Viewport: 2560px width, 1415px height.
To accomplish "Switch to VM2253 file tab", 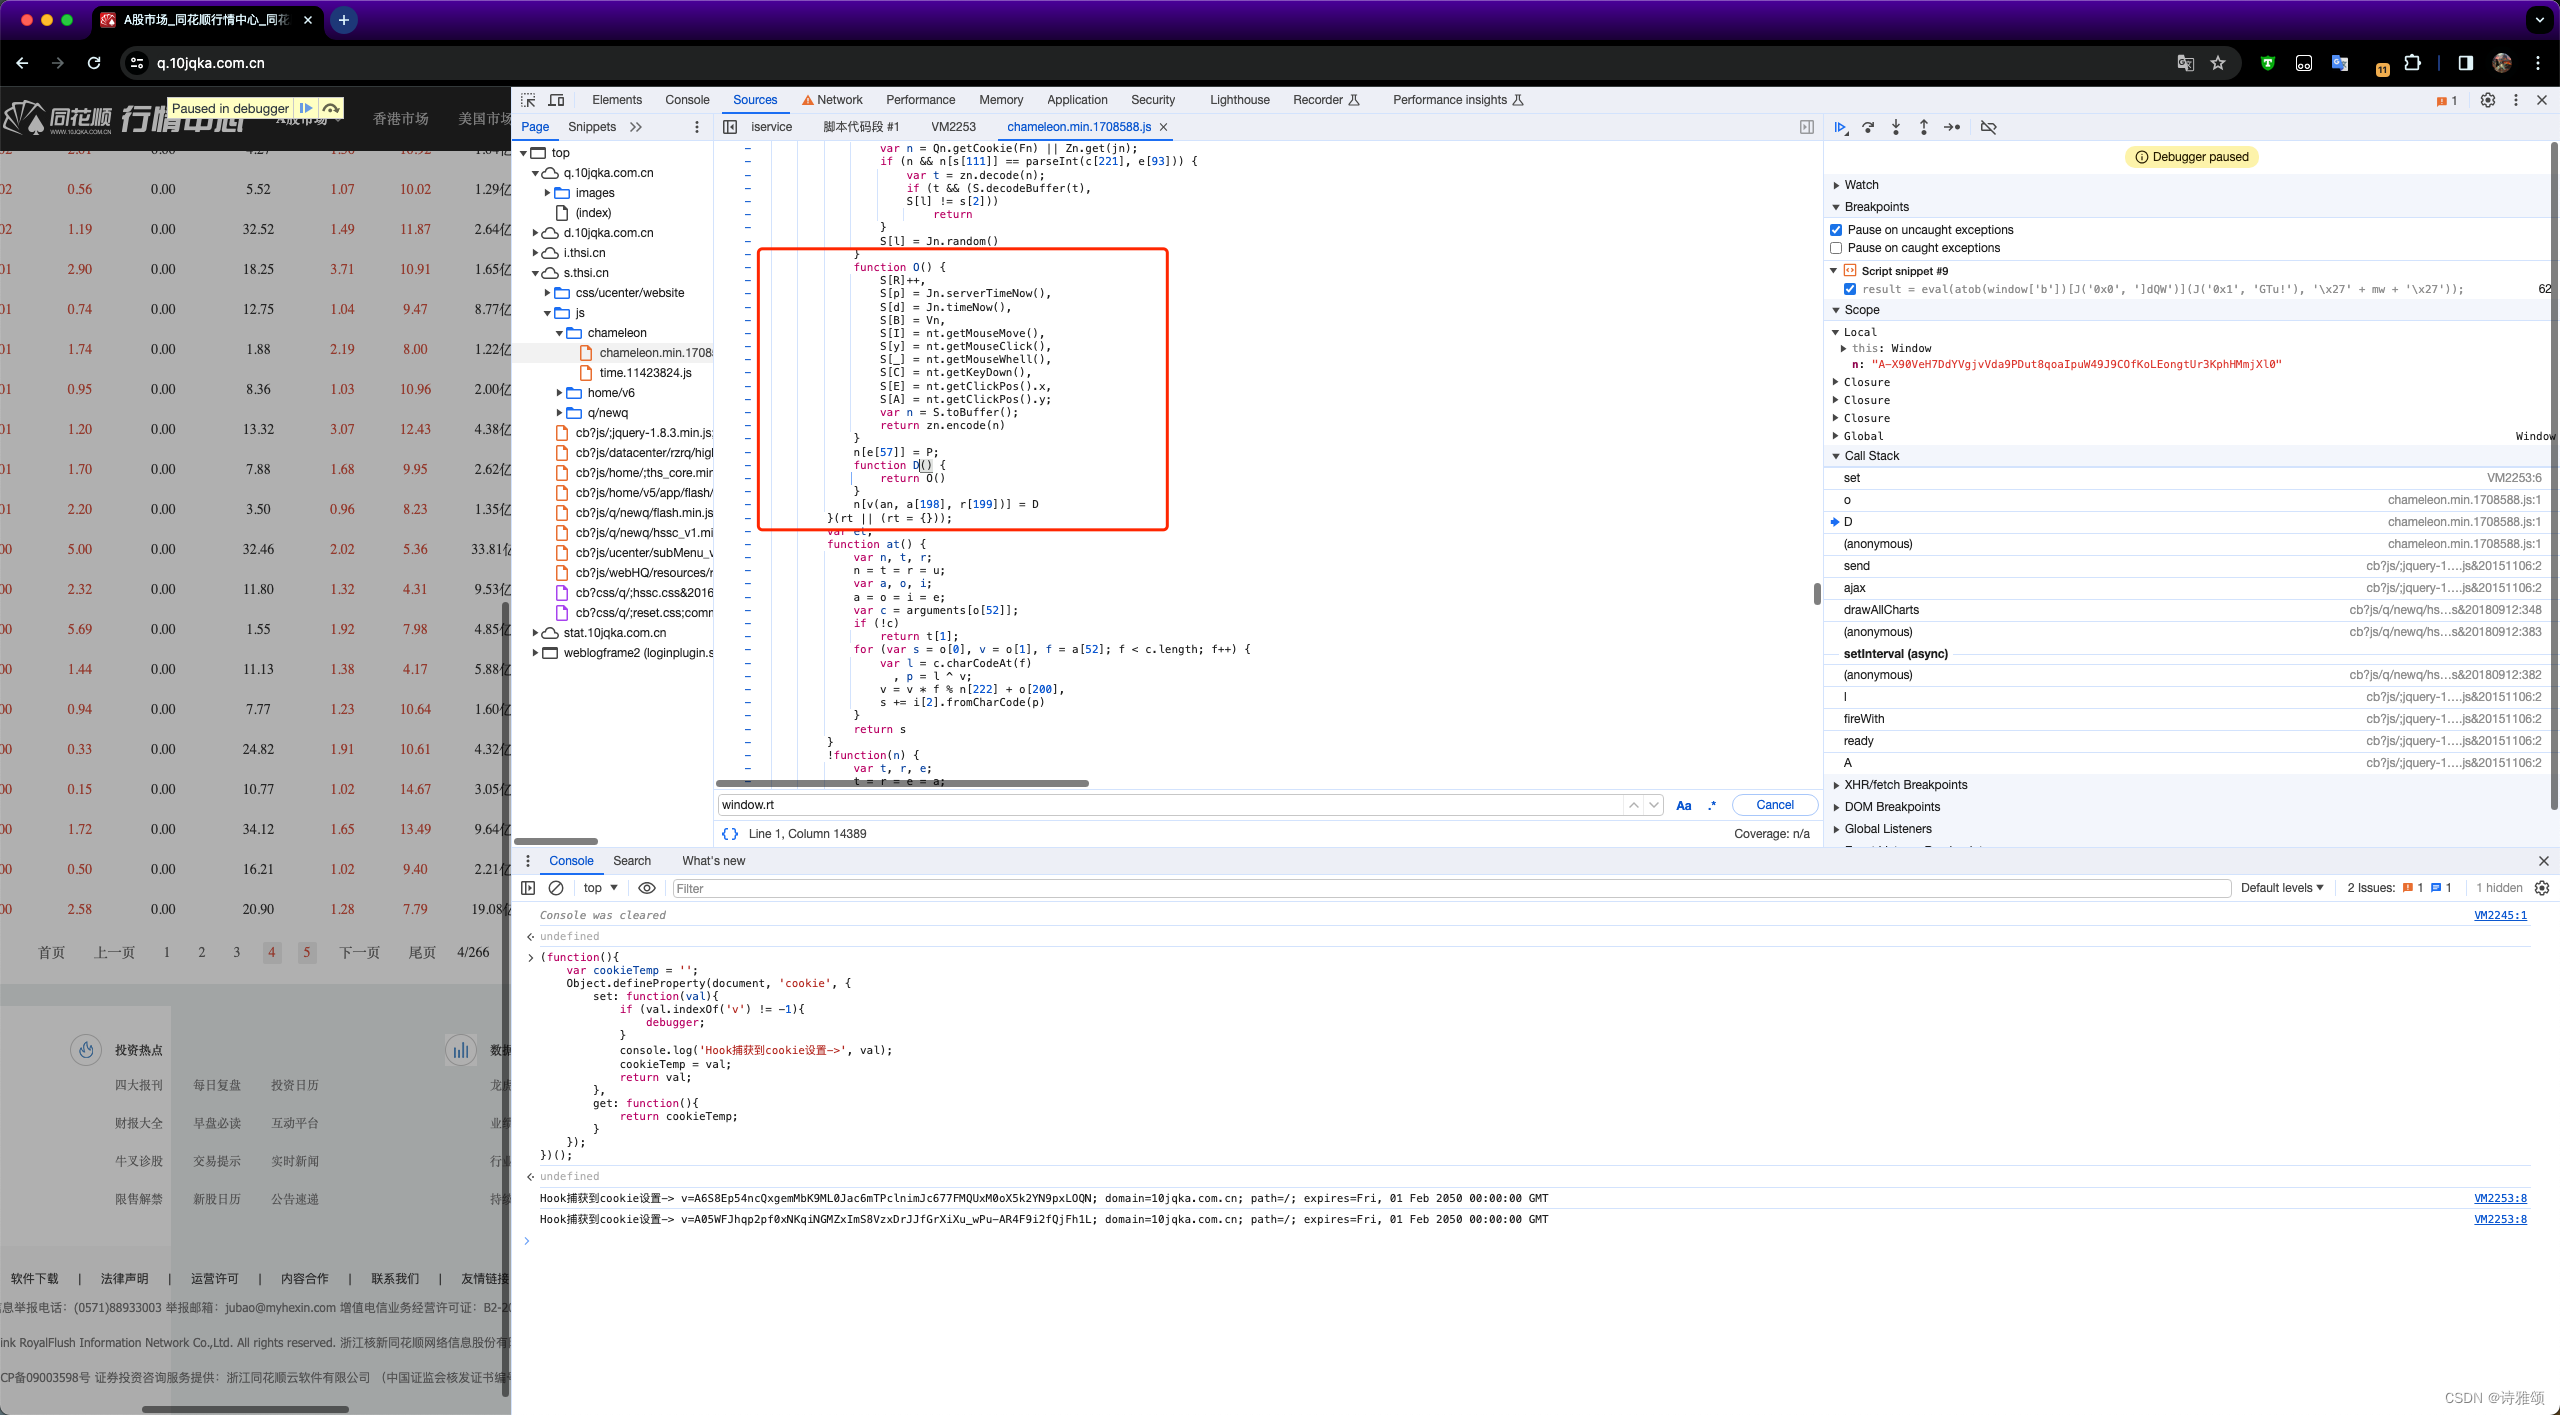I will (953, 127).
